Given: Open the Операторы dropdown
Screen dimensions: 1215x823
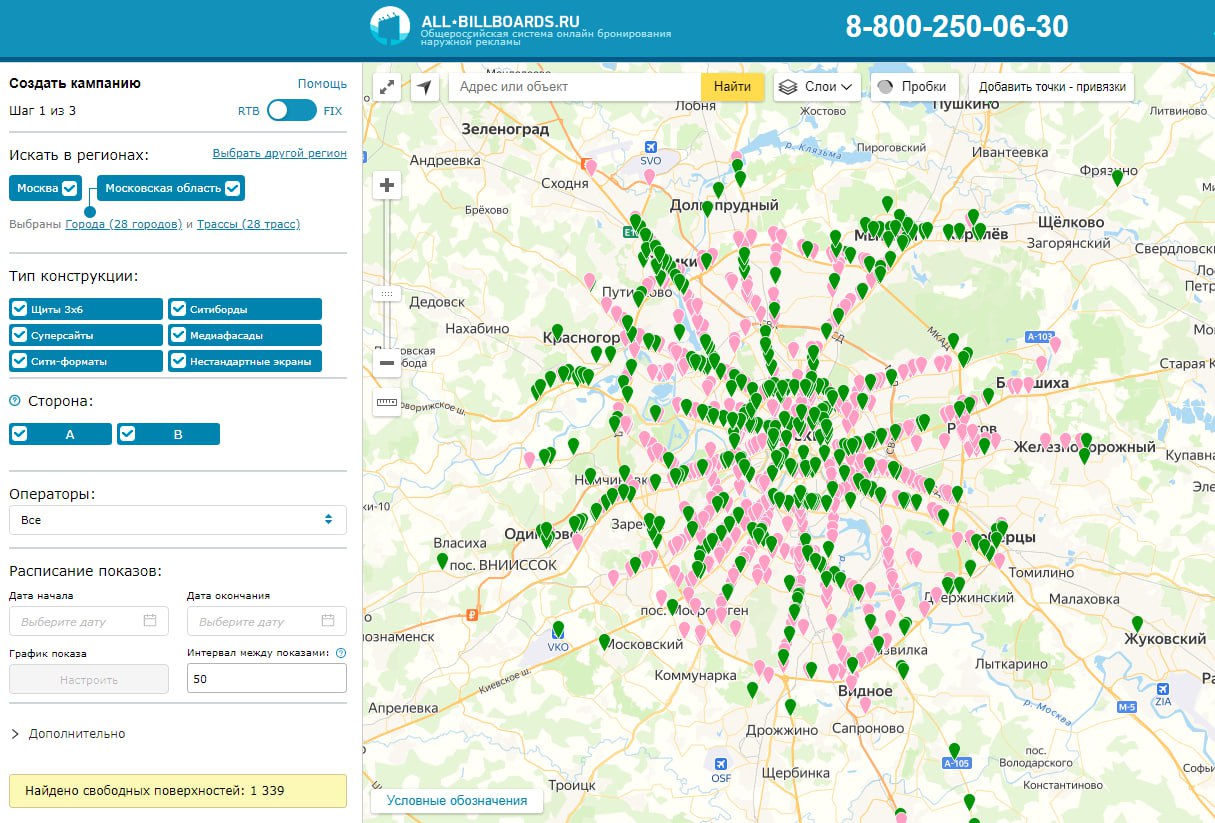Looking at the screenshot, I should pyautogui.click(x=178, y=520).
